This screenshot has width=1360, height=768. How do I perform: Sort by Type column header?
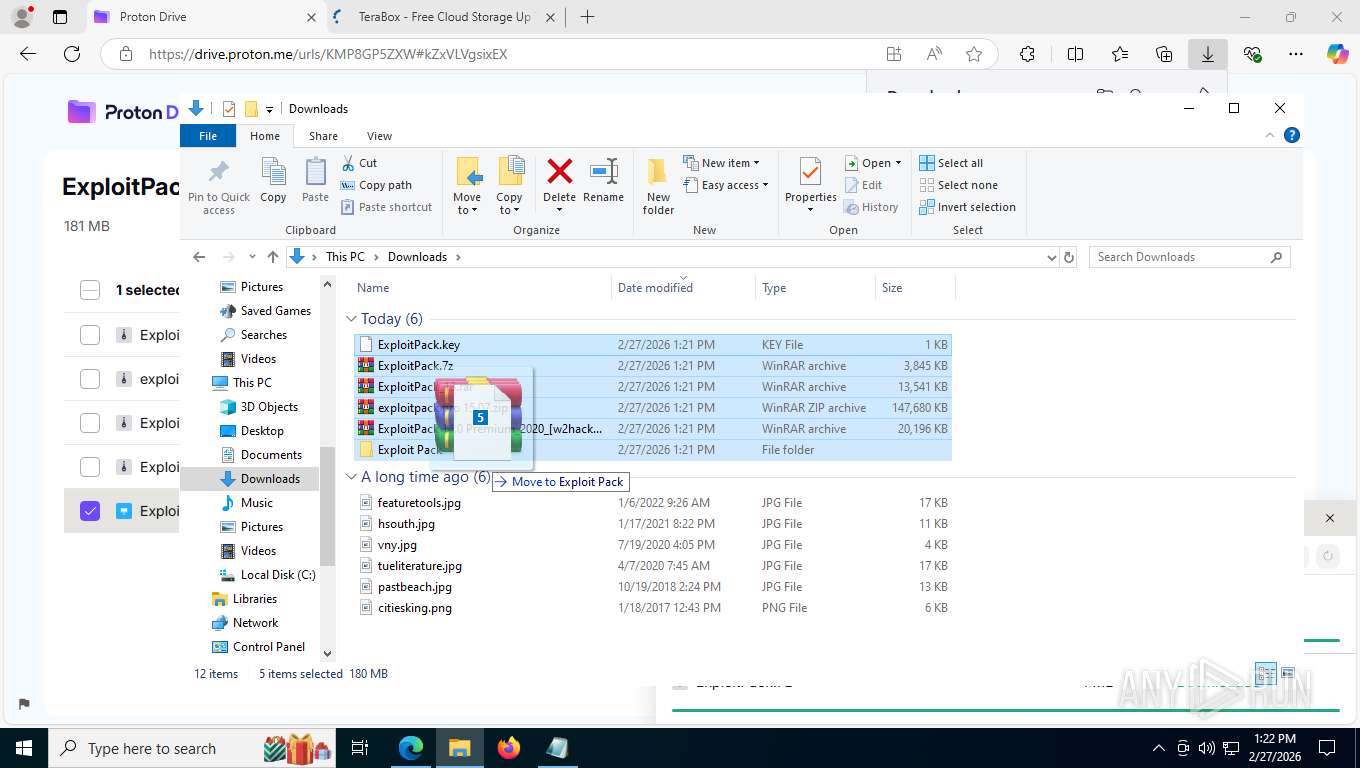click(815, 288)
